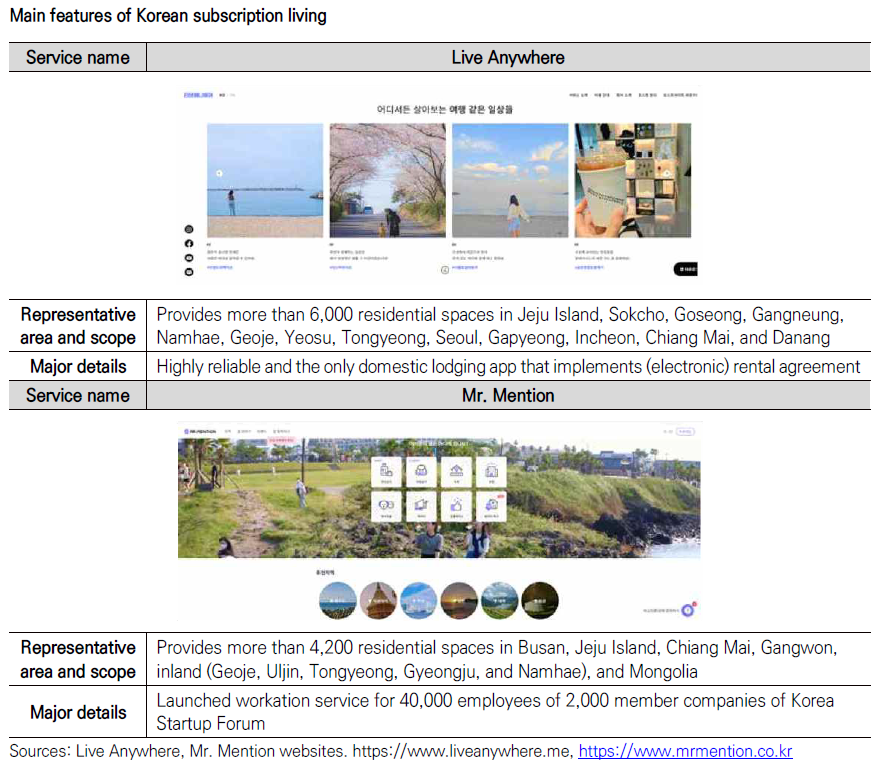Click the 'Highly reliable and the only domestic lodging app' text
The image size is (879, 767).
336,366
